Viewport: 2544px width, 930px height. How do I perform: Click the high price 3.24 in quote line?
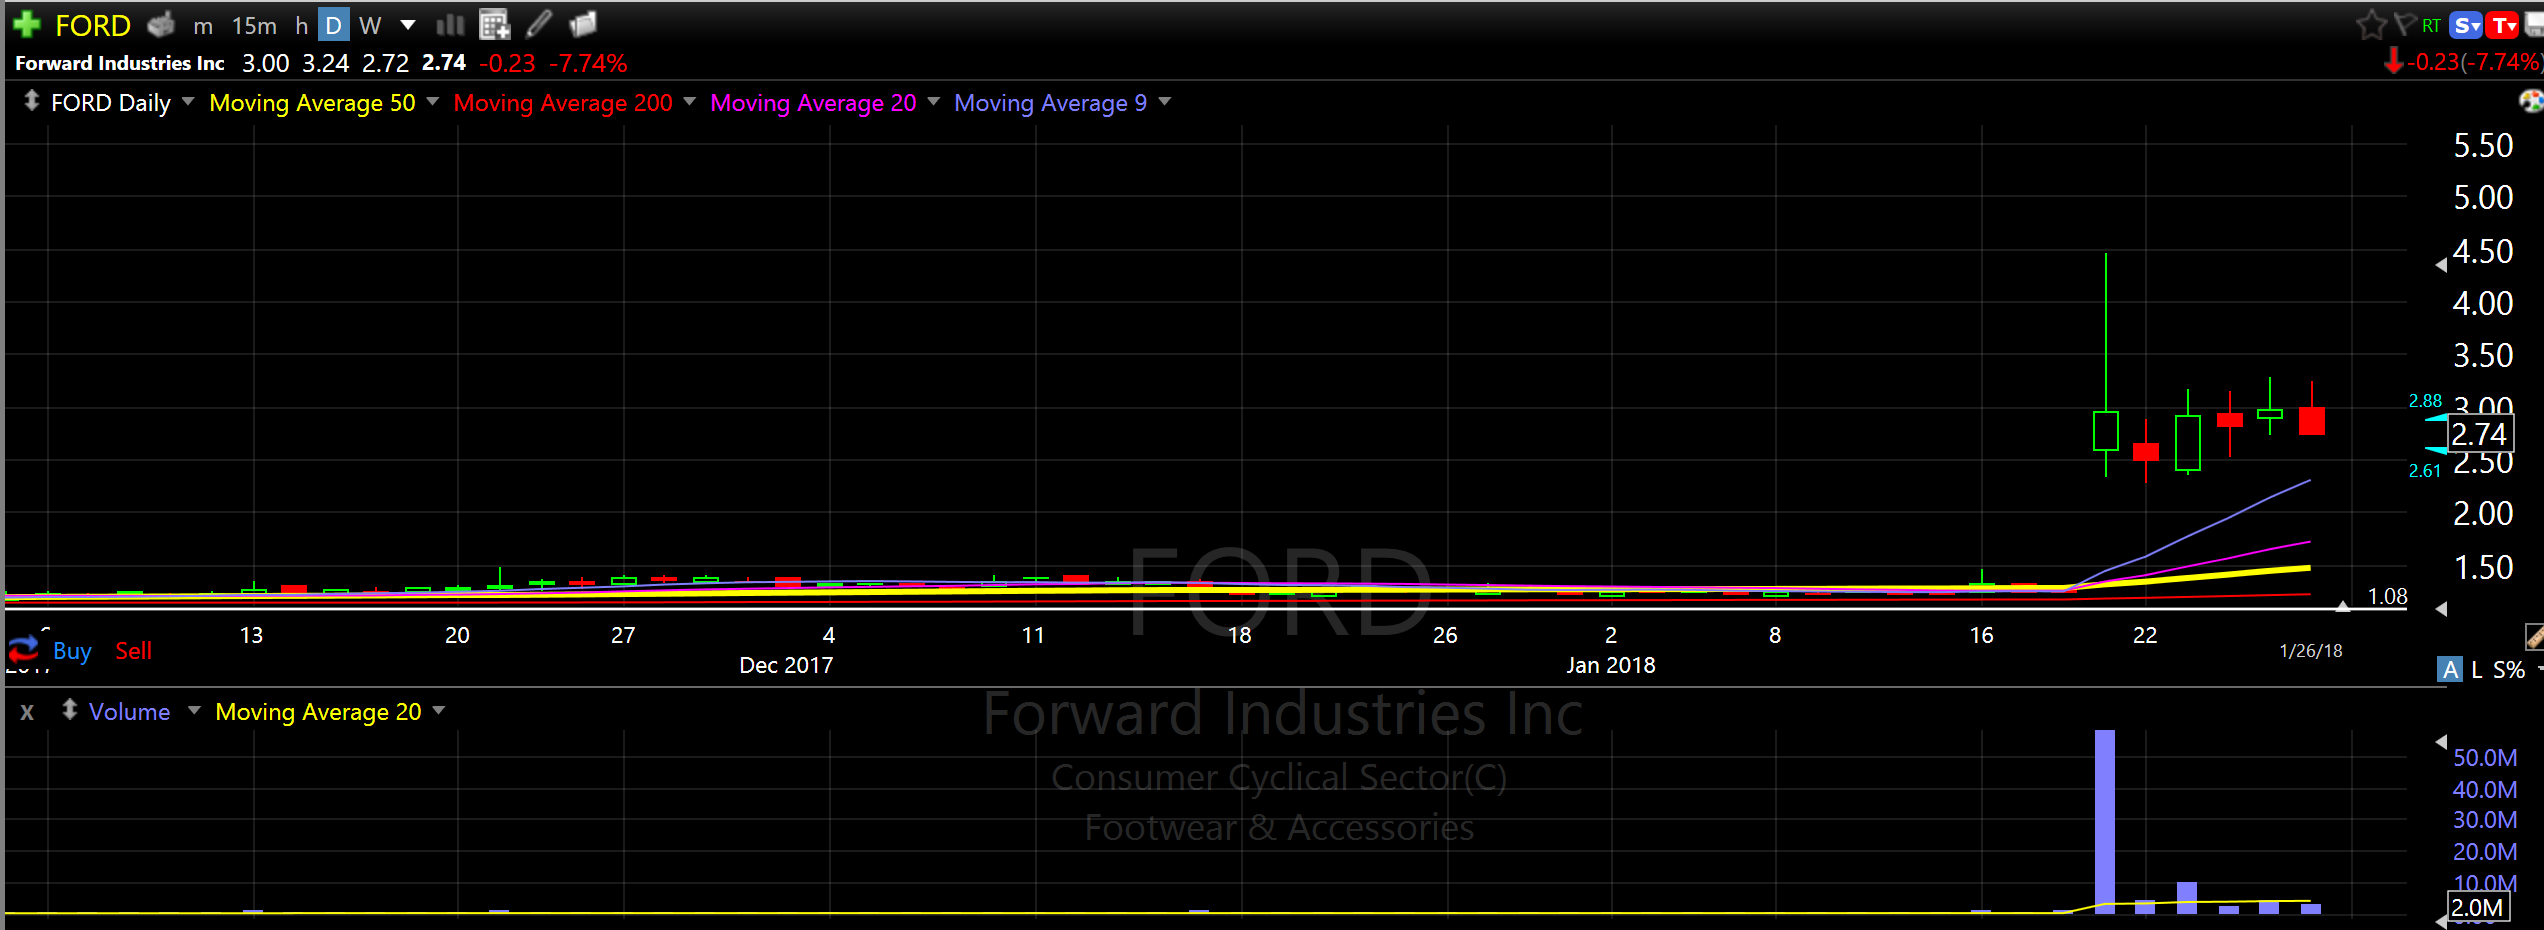(x=325, y=63)
